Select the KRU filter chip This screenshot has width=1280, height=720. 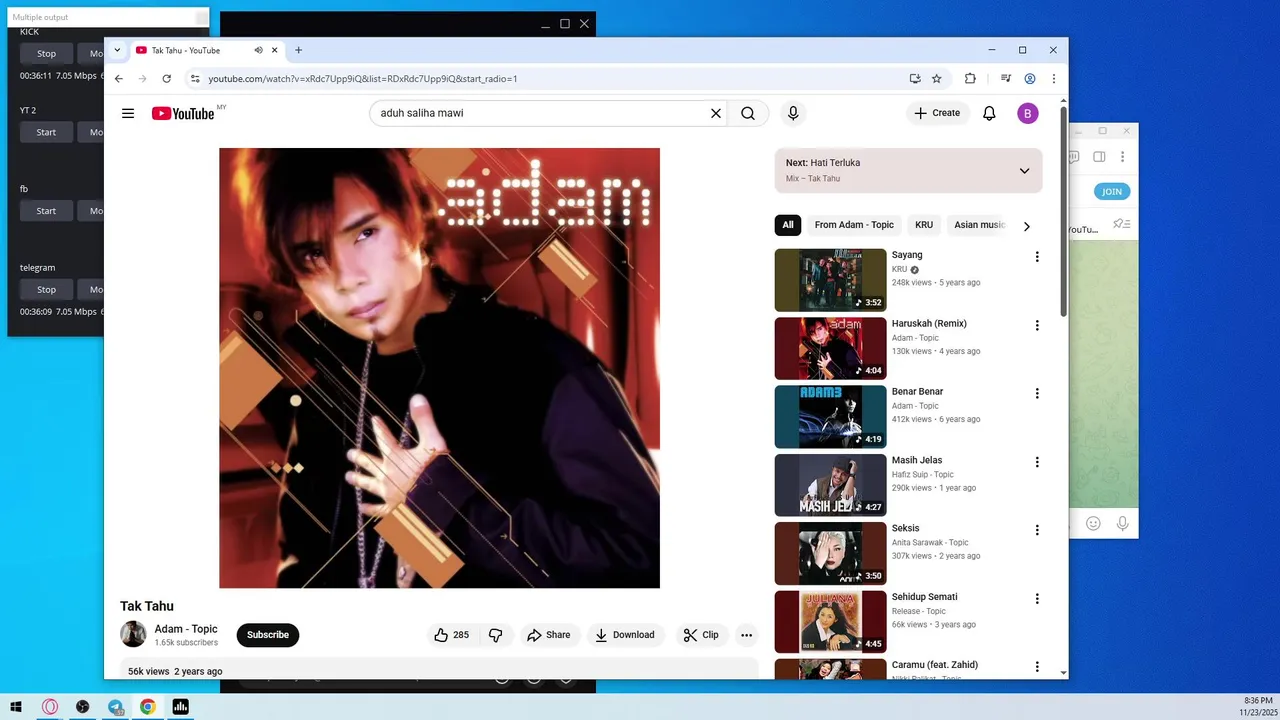[x=924, y=225]
